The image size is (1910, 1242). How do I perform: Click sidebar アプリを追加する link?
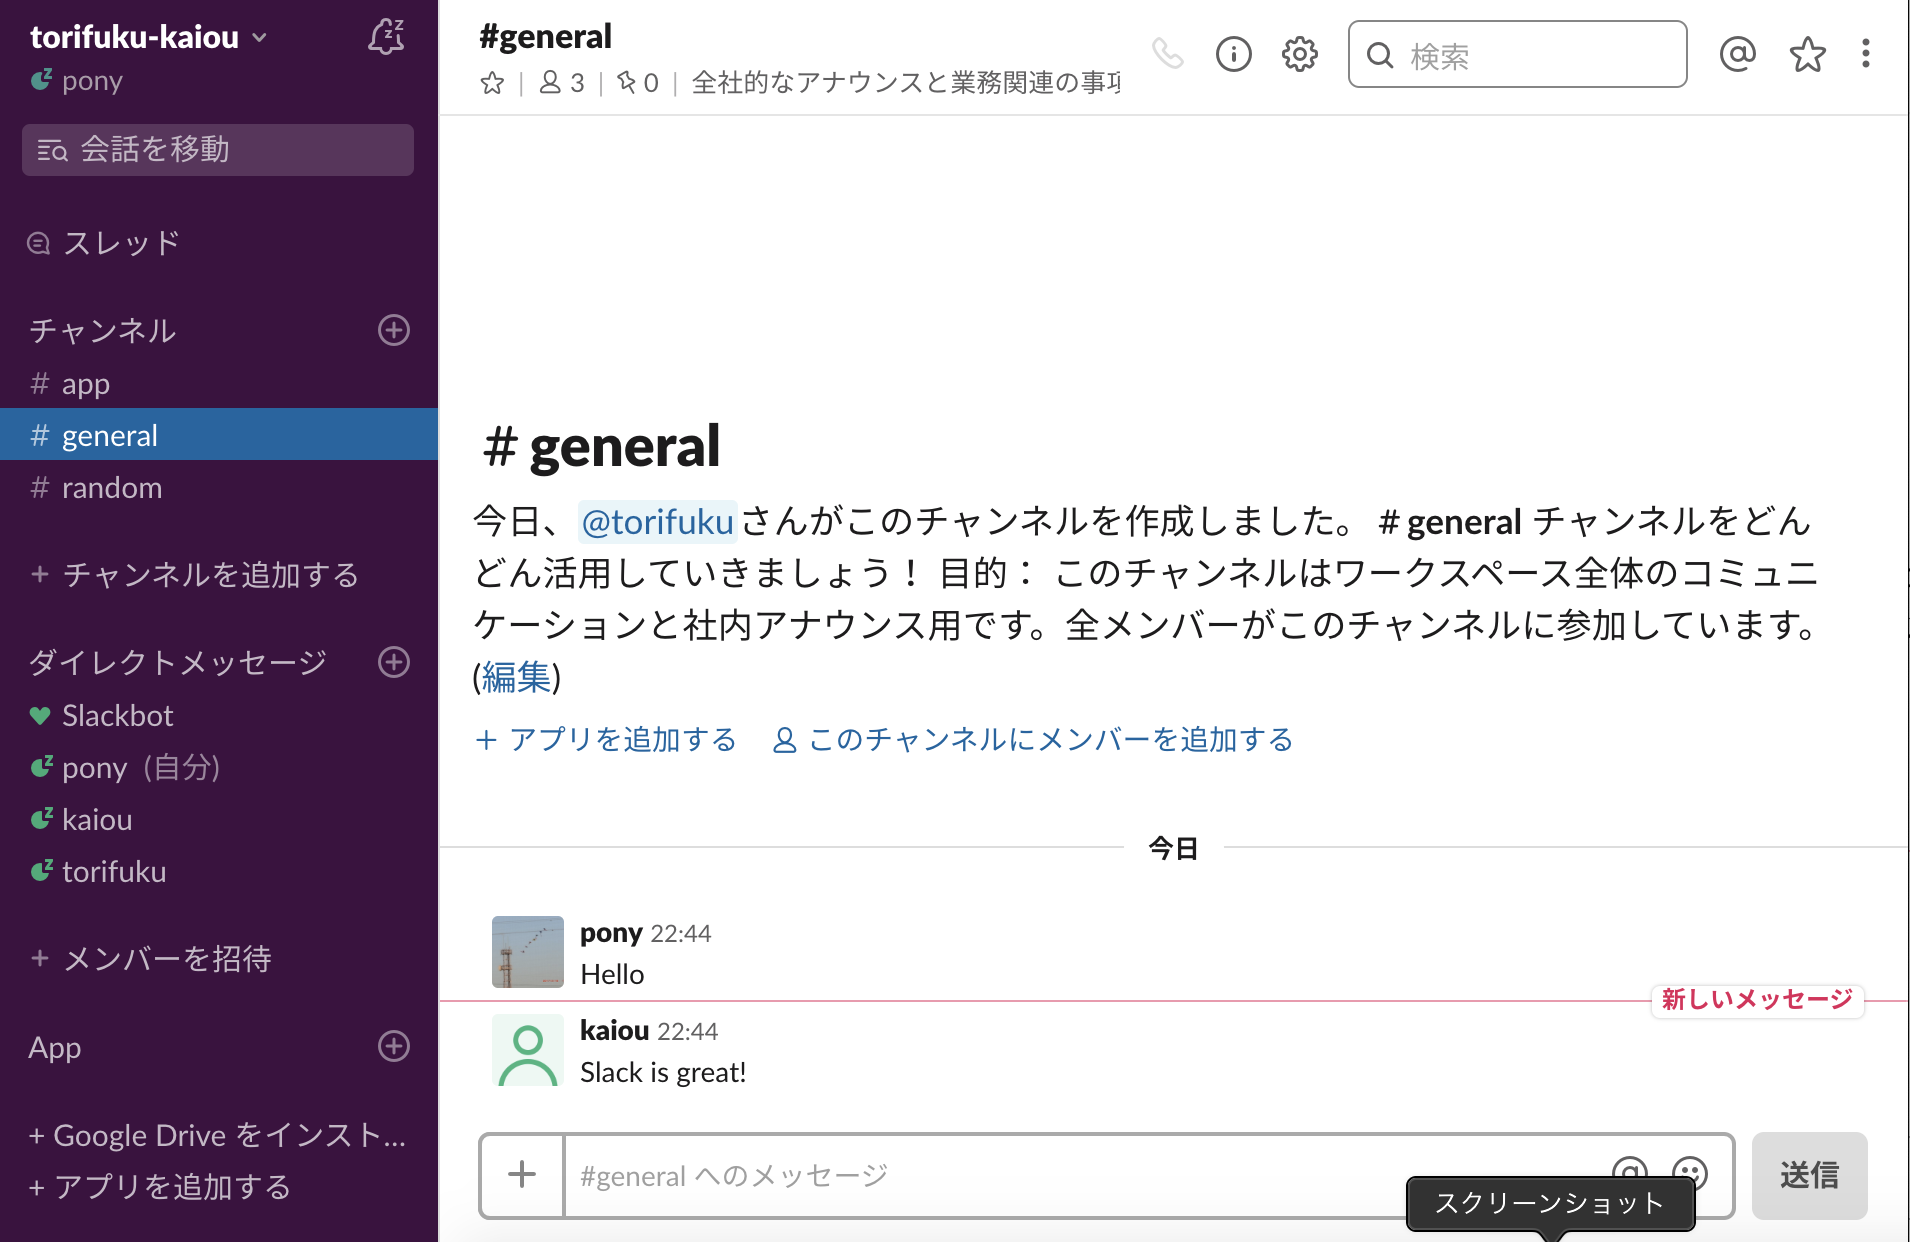[160, 1187]
